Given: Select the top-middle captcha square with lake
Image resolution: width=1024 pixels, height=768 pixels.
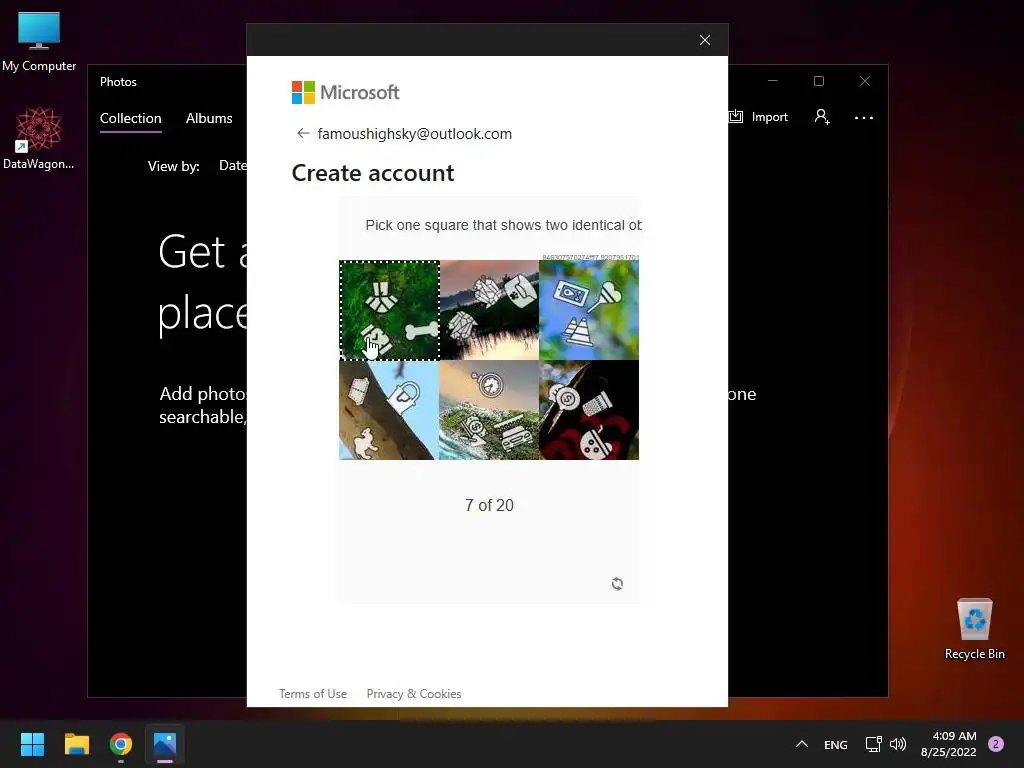Looking at the screenshot, I should coord(489,310).
